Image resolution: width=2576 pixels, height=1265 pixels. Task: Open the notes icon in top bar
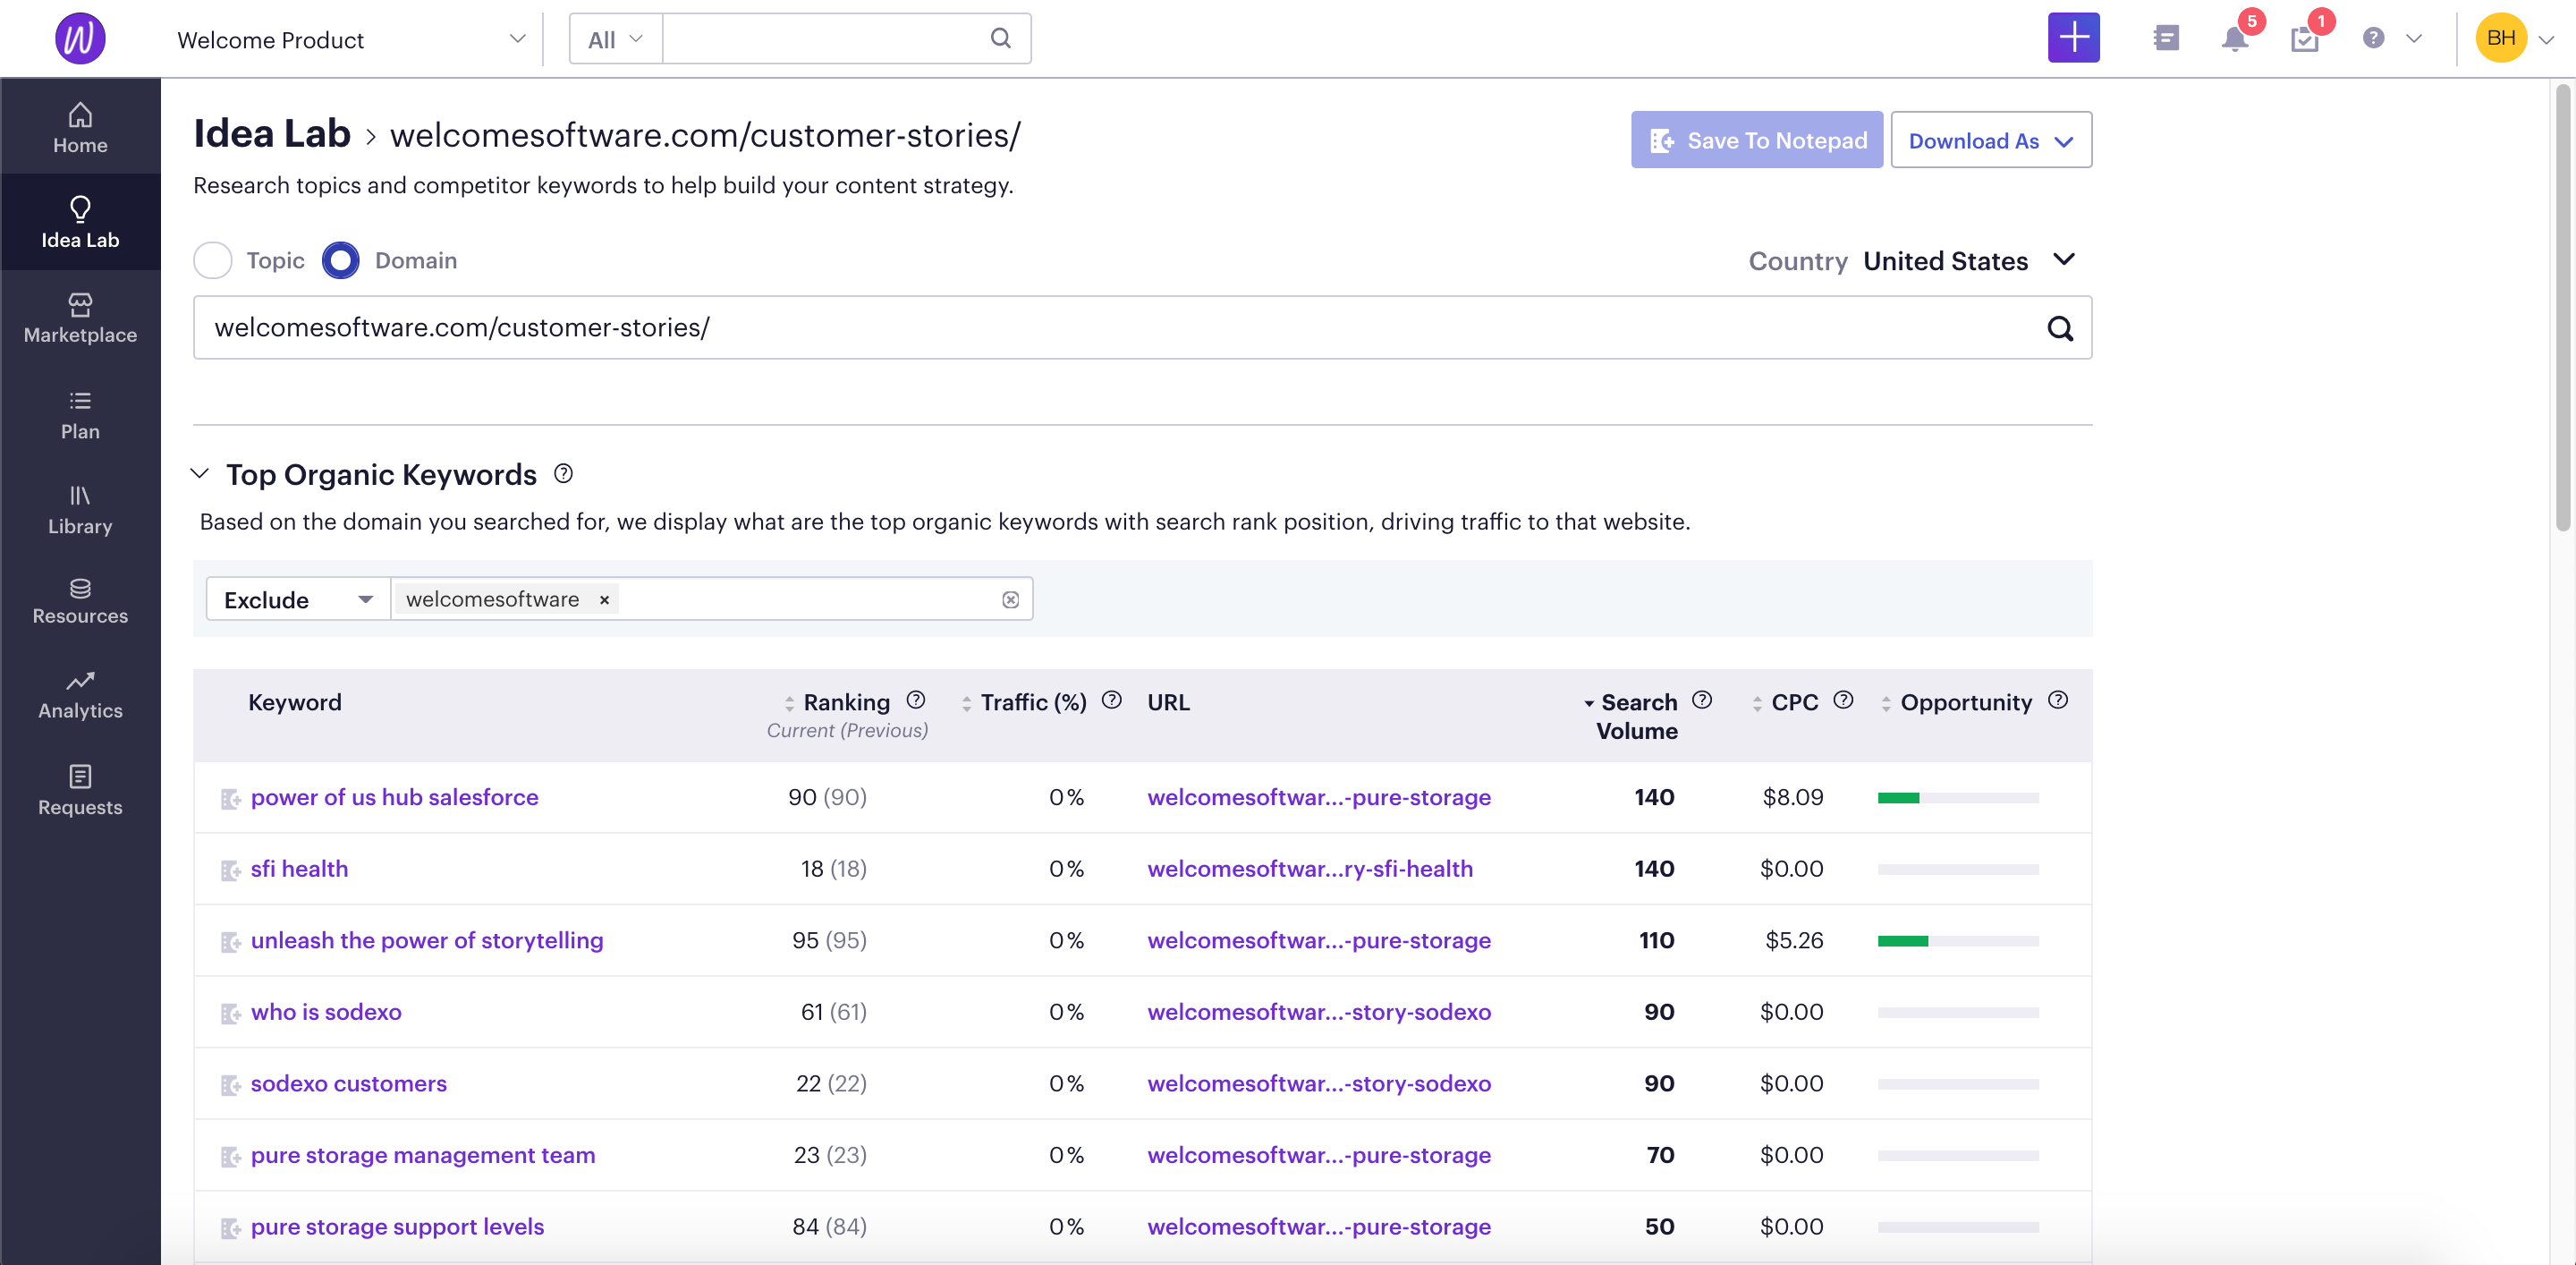click(x=2166, y=38)
